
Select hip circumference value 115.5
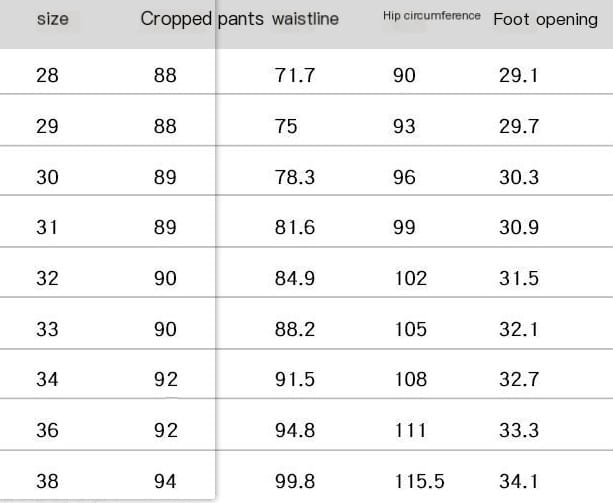(419, 482)
